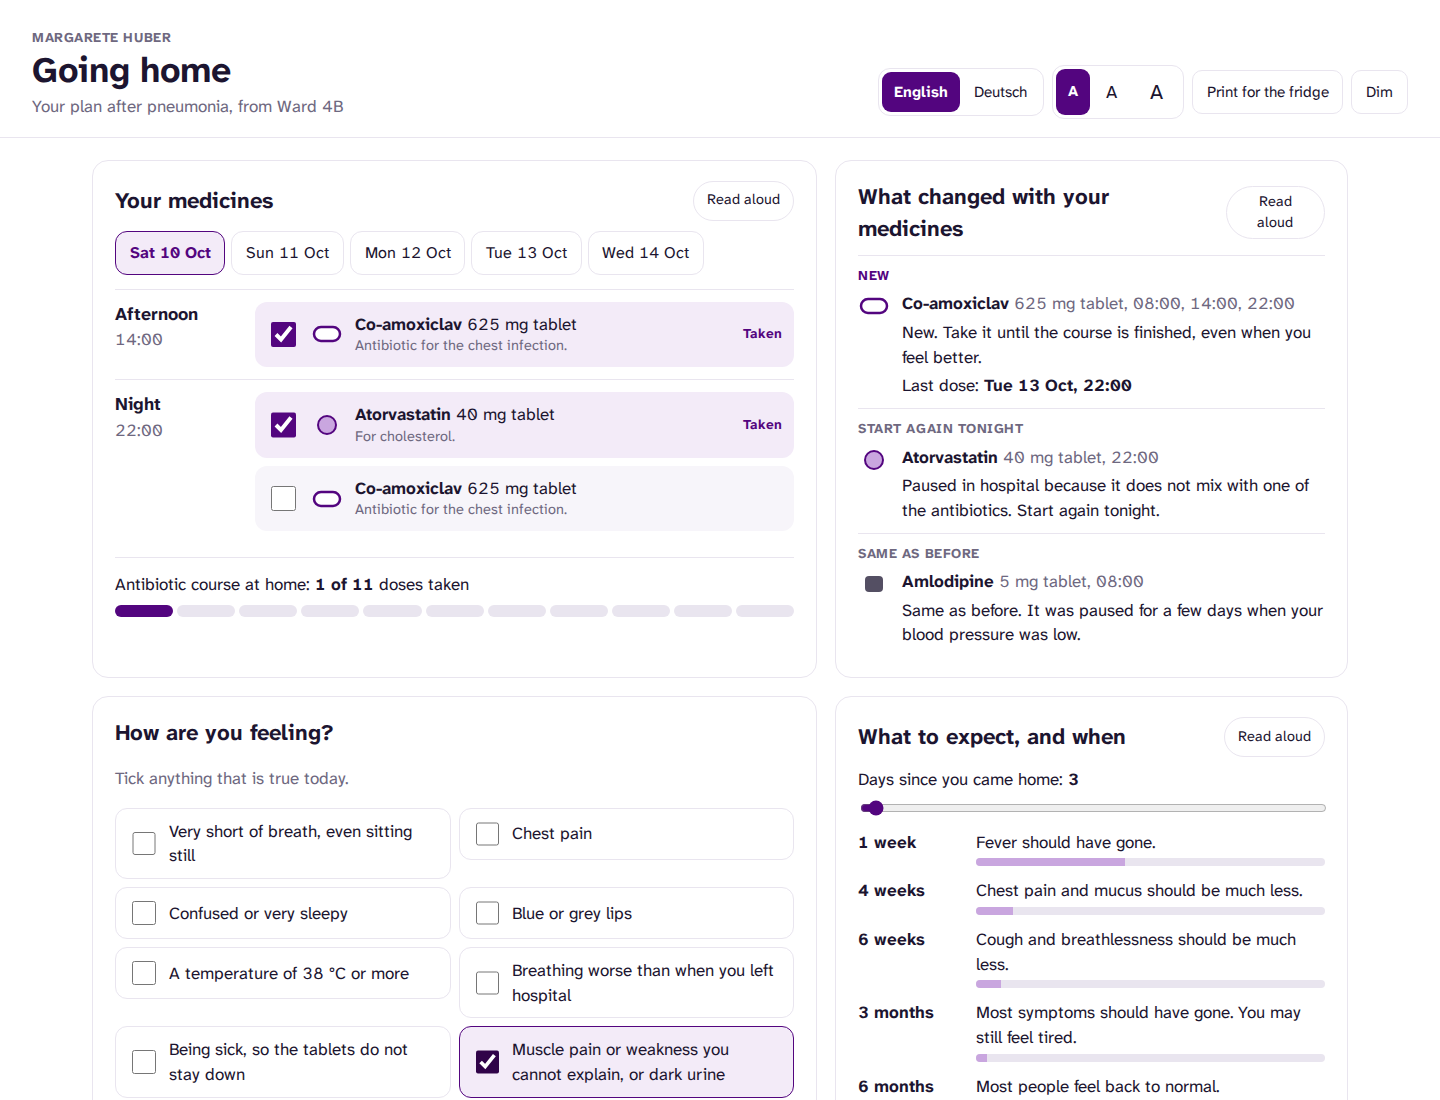Click the pill icon of unticked Night Co-amoxiclav
The image size is (1440, 1100).
(327, 499)
